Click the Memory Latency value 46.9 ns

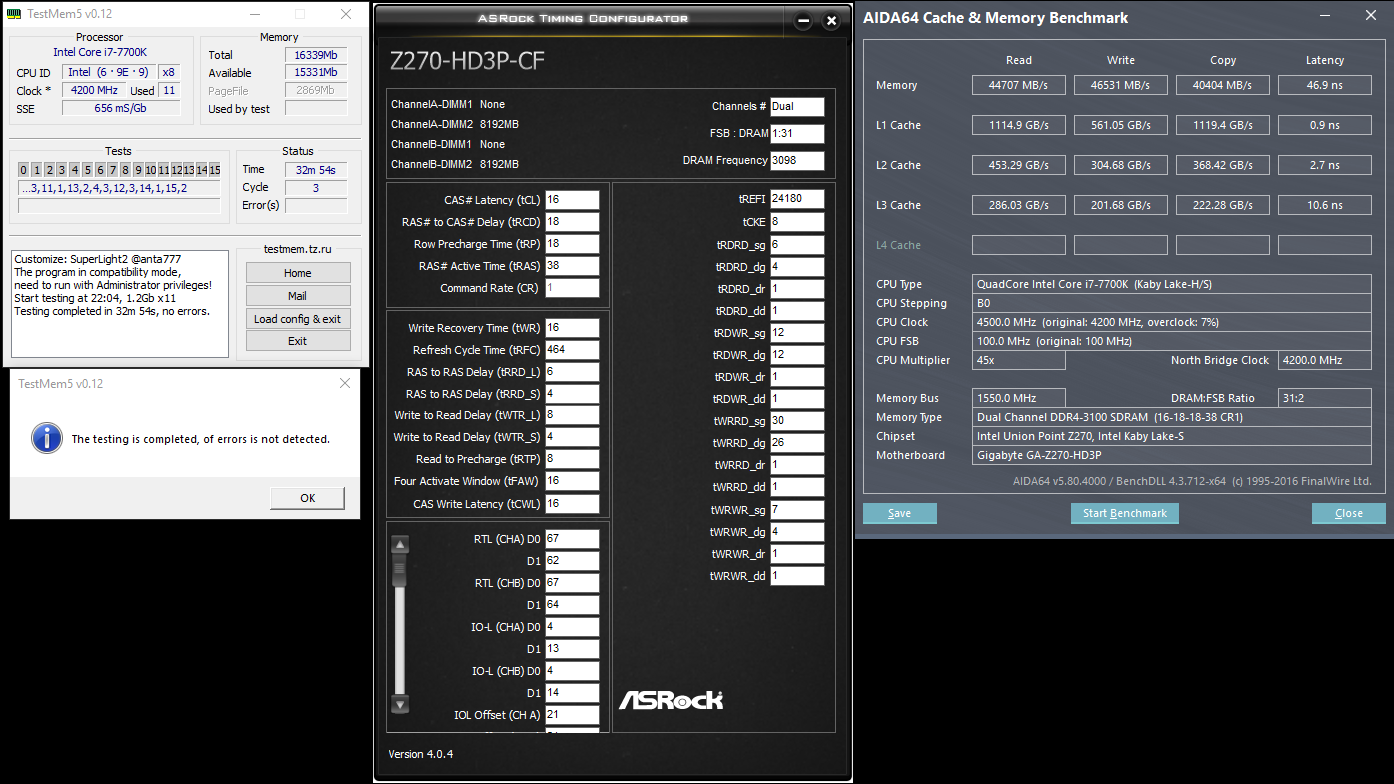[1325, 85]
